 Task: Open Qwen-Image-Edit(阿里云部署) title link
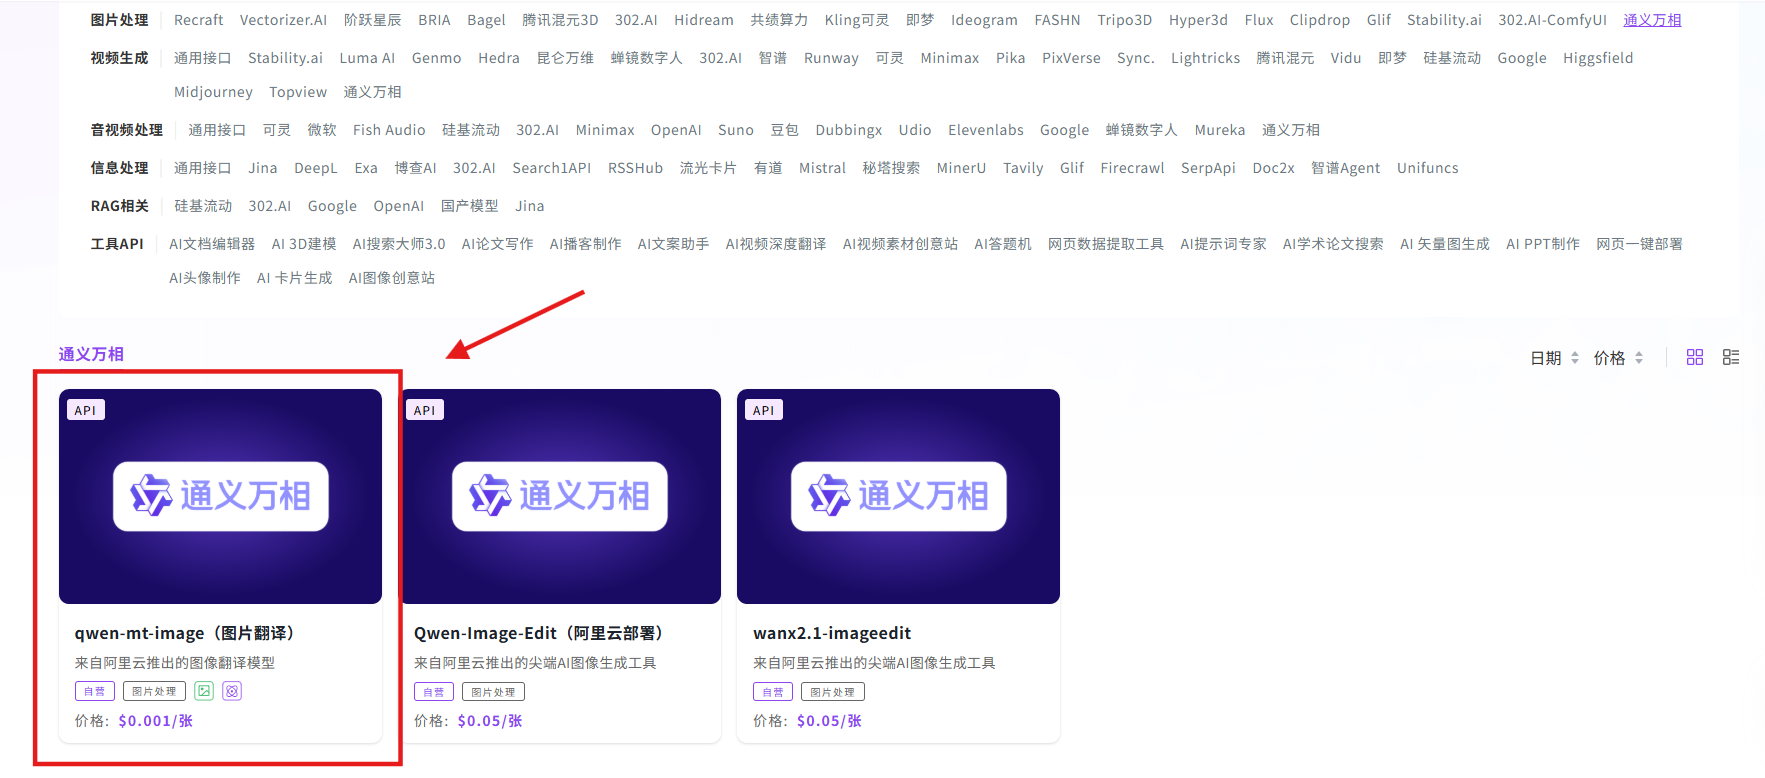(539, 633)
